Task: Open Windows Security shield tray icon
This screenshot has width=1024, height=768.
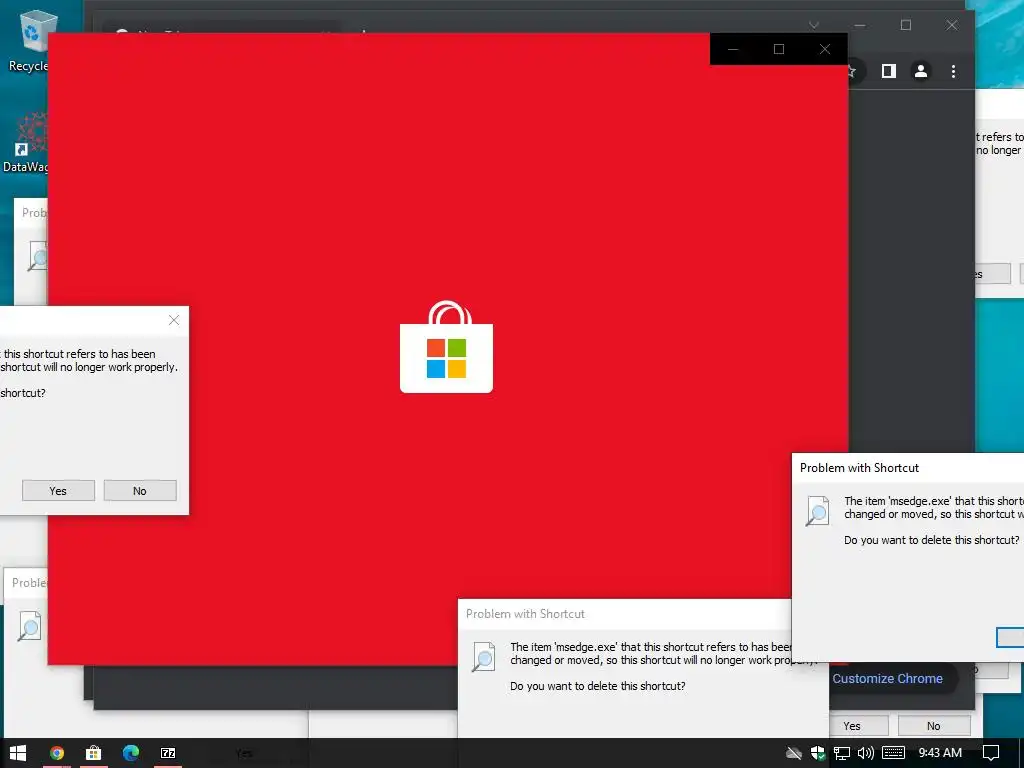Action: (x=818, y=753)
